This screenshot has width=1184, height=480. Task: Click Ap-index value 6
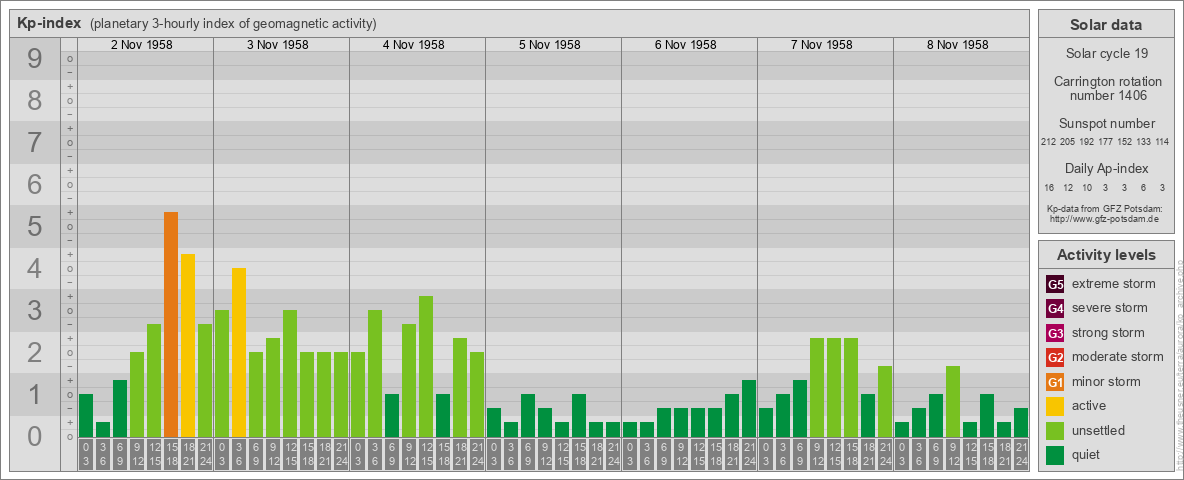click(x=1144, y=187)
